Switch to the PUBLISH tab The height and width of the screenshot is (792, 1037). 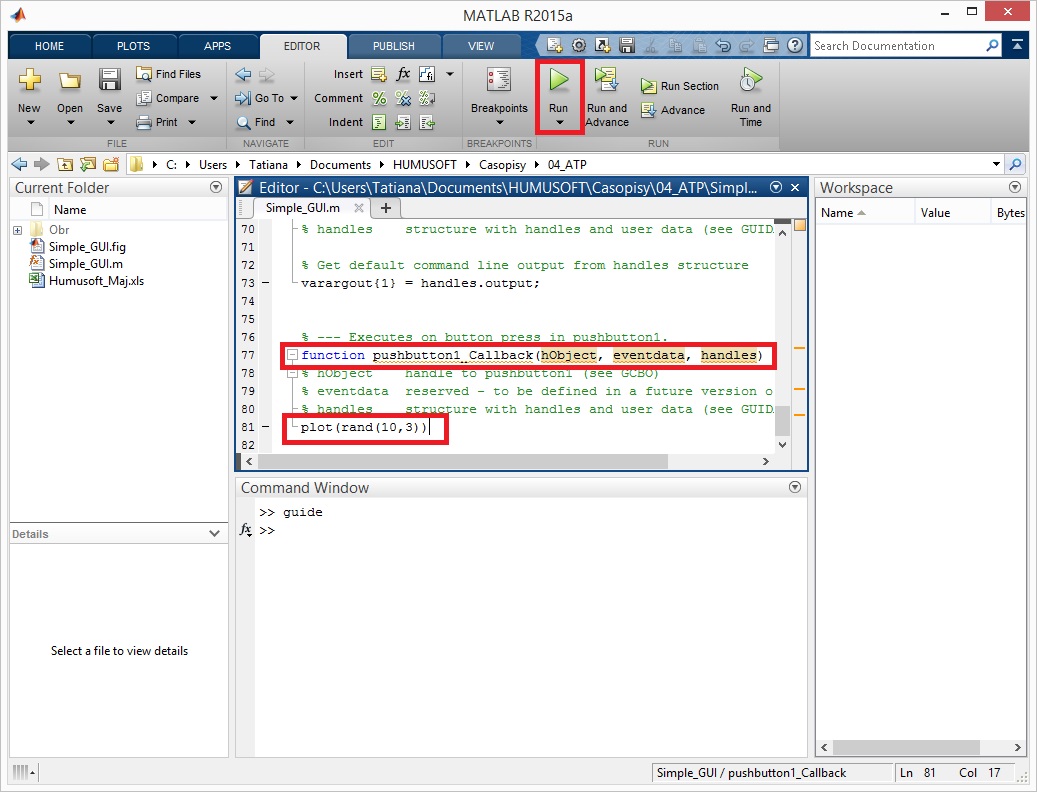(x=394, y=46)
